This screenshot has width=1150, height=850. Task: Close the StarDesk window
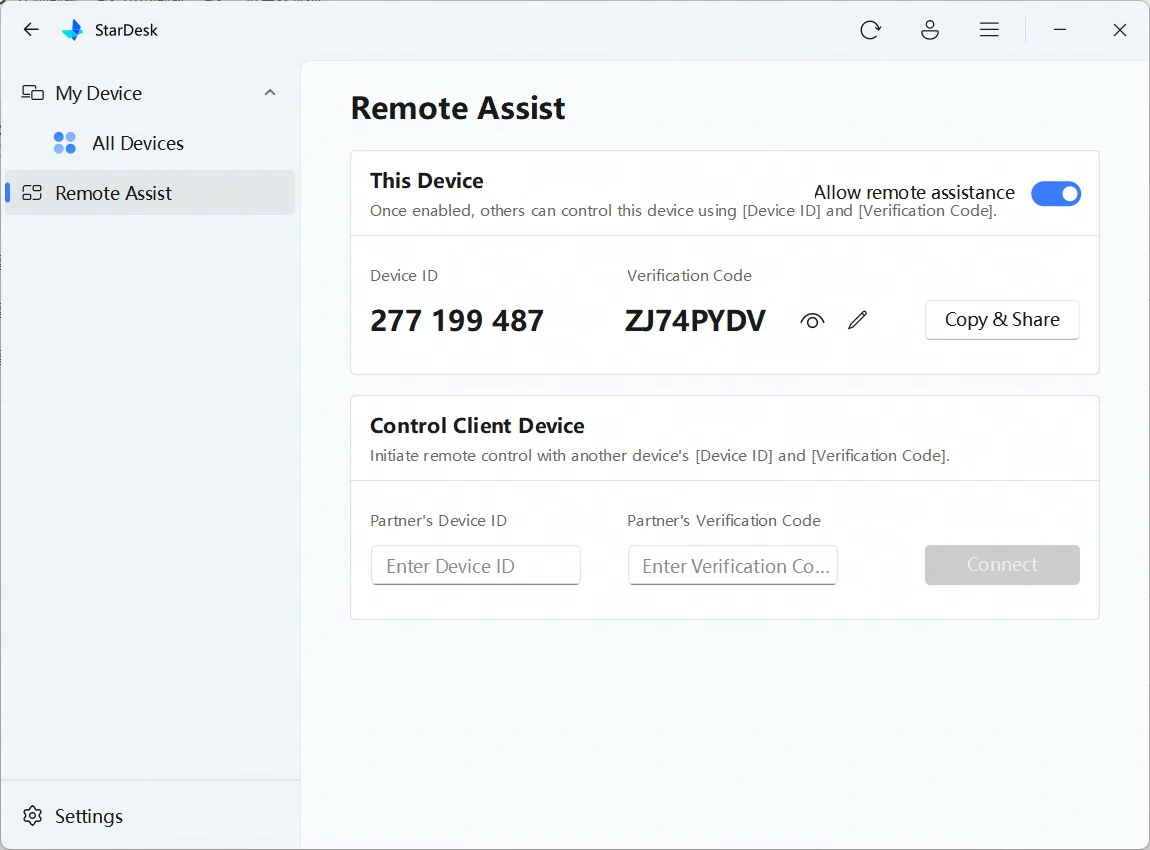coord(1119,30)
